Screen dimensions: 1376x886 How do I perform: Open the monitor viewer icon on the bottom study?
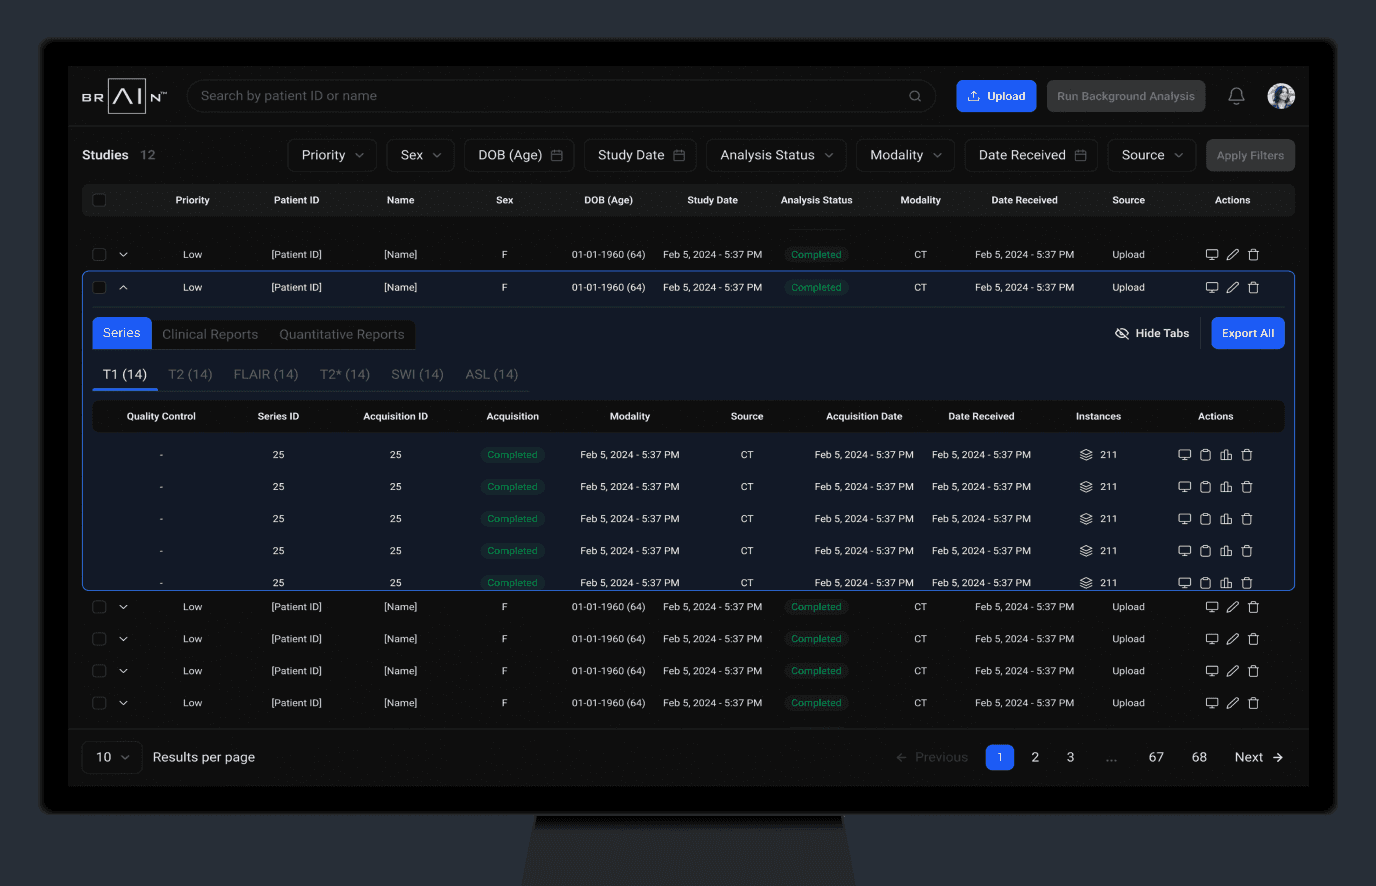pyautogui.click(x=1212, y=702)
